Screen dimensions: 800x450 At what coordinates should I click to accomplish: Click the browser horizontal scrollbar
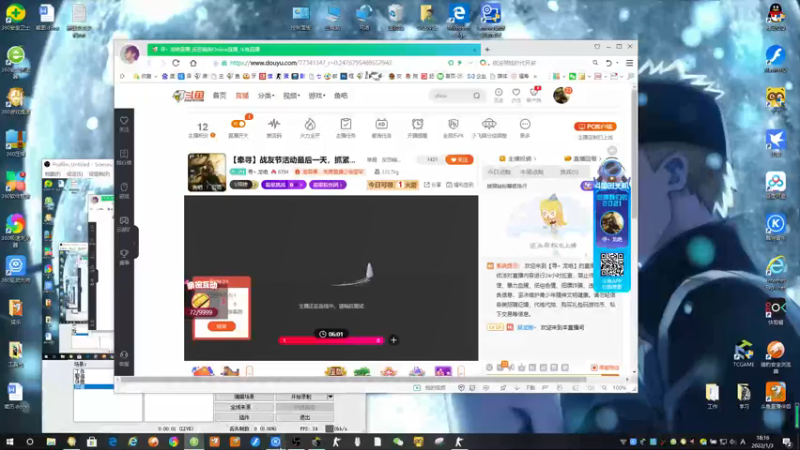tap(352, 380)
